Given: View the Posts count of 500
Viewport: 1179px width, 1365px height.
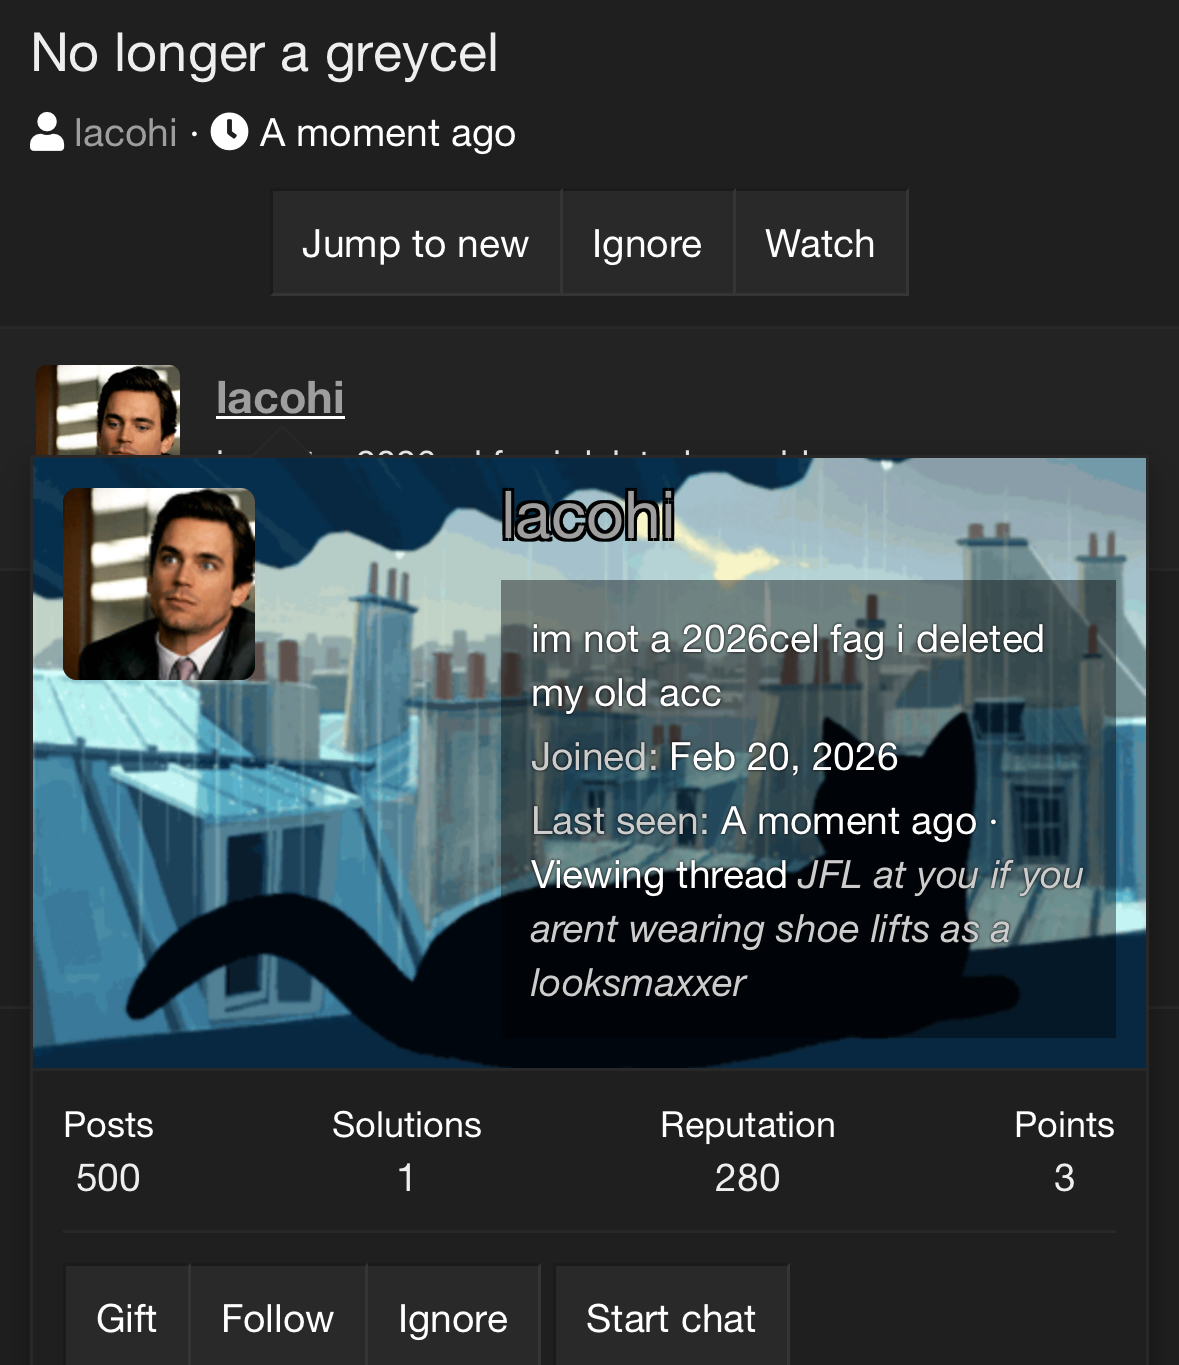Looking at the screenshot, I should pos(108,1178).
